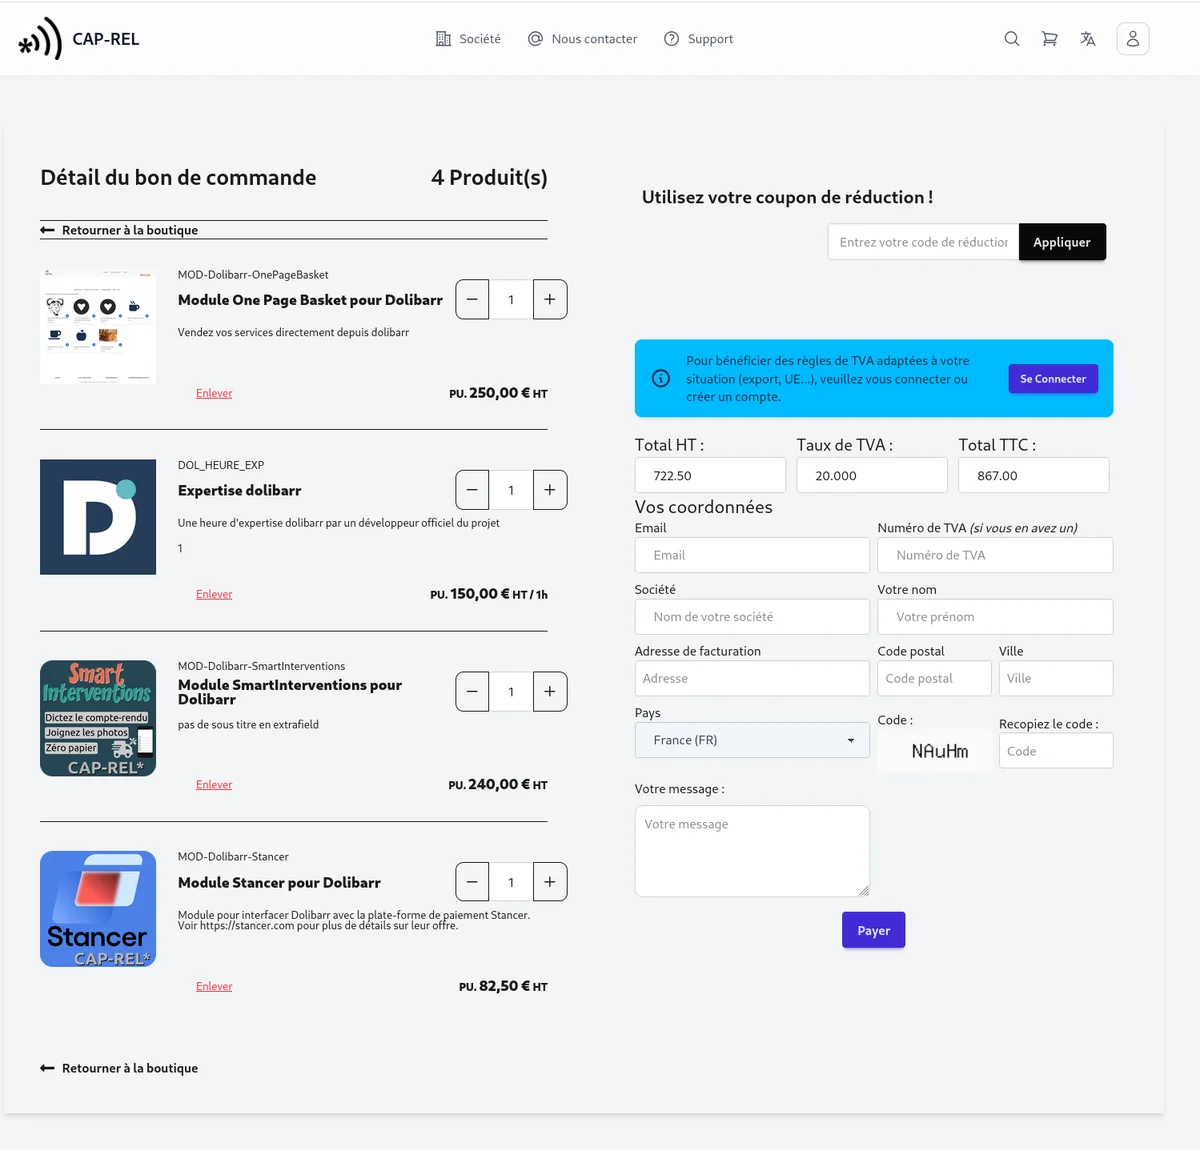Click the Total HT value field
This screenshot has width=1200, height=1151.
pyautogui.click(x=710, y=475)
